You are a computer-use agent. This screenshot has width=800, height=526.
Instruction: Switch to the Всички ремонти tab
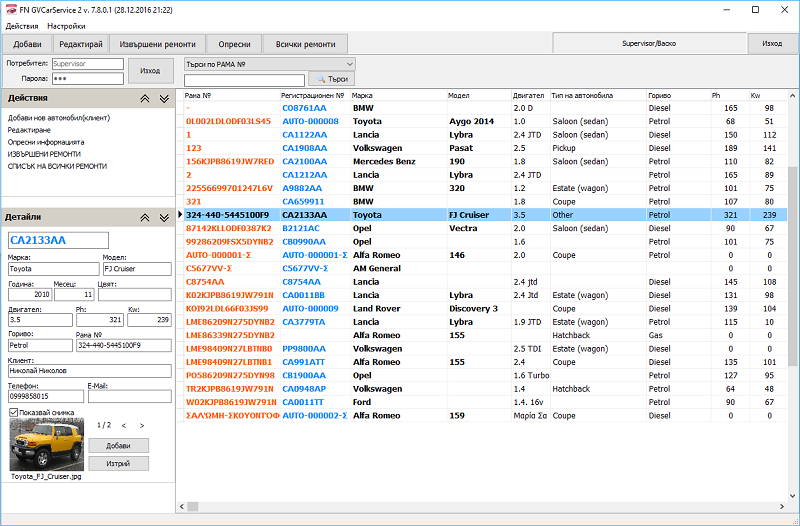pos(305,44)
